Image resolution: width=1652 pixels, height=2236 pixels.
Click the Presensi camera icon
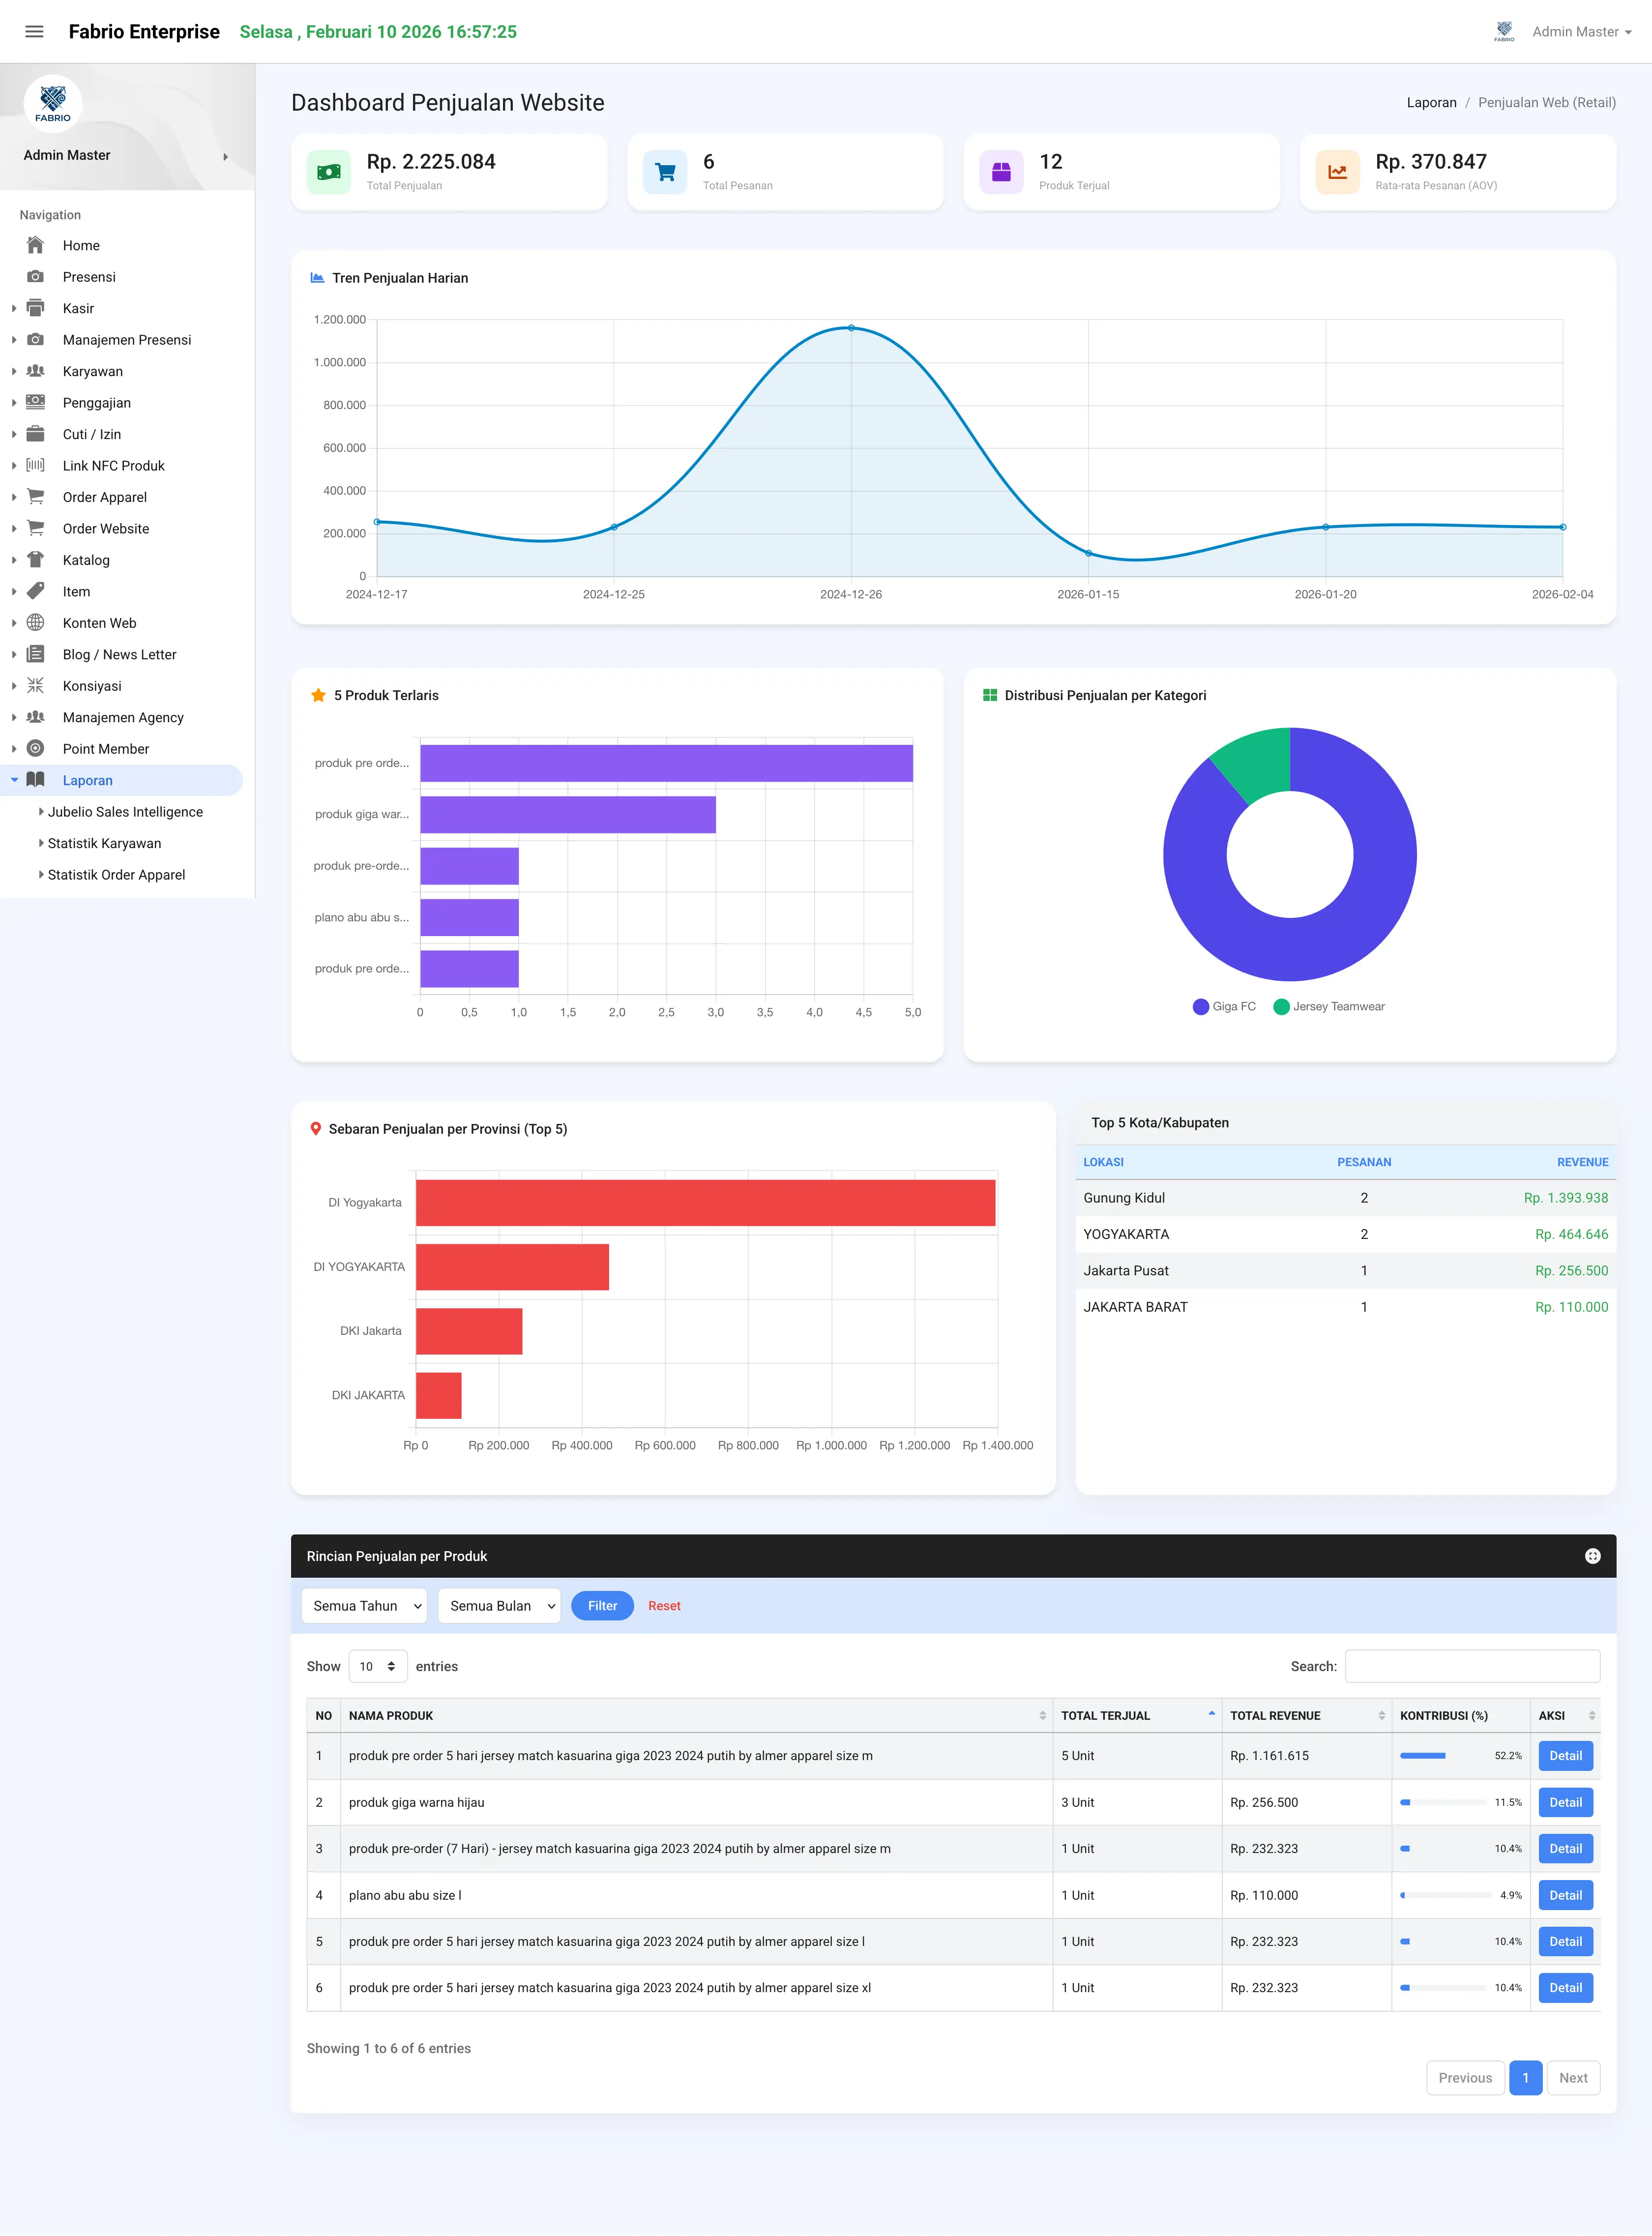pyautogui.click(x=35, y=277)
